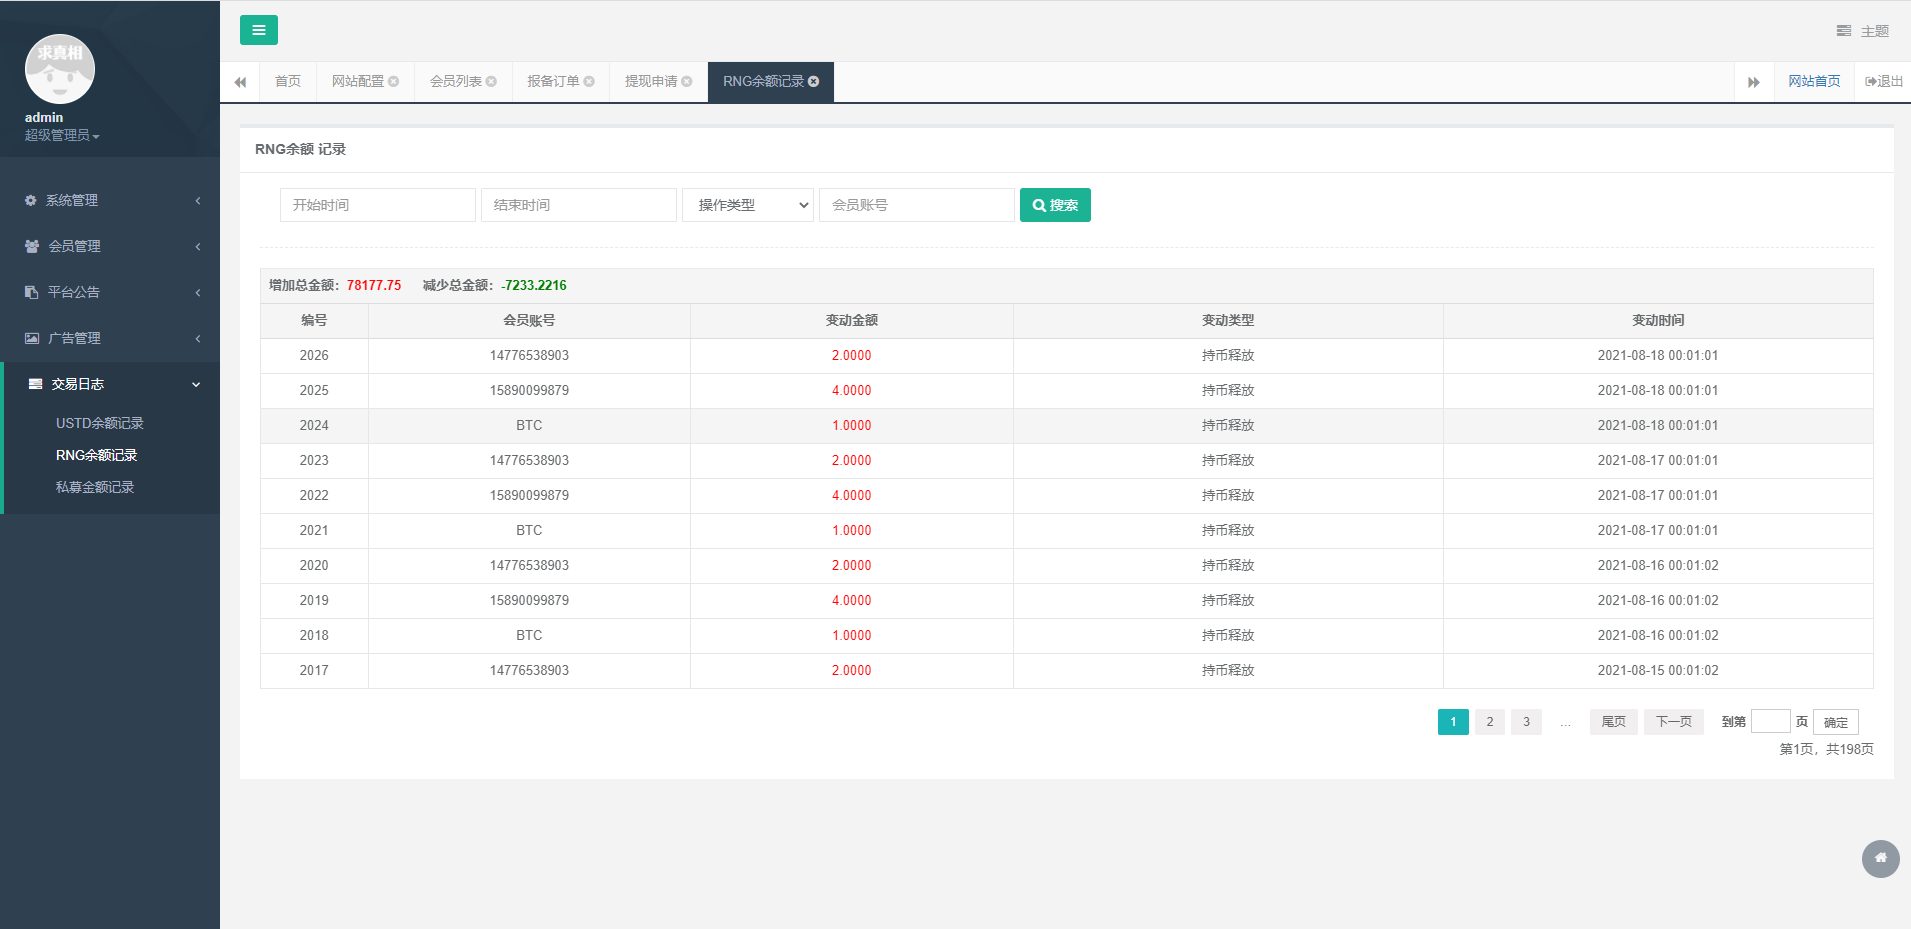Click the 下一页 next page button
This screenshot has height=929, width=1911.
pyautogui.click(x=1673, y=722)
